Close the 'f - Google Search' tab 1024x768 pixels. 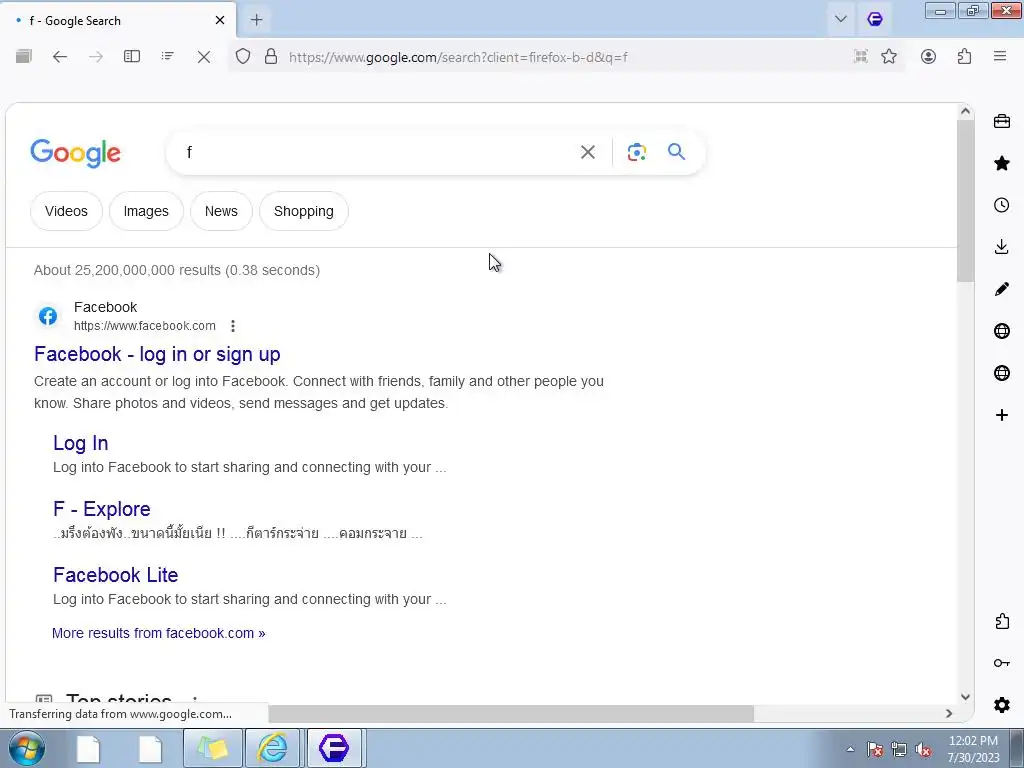(220, 20)
